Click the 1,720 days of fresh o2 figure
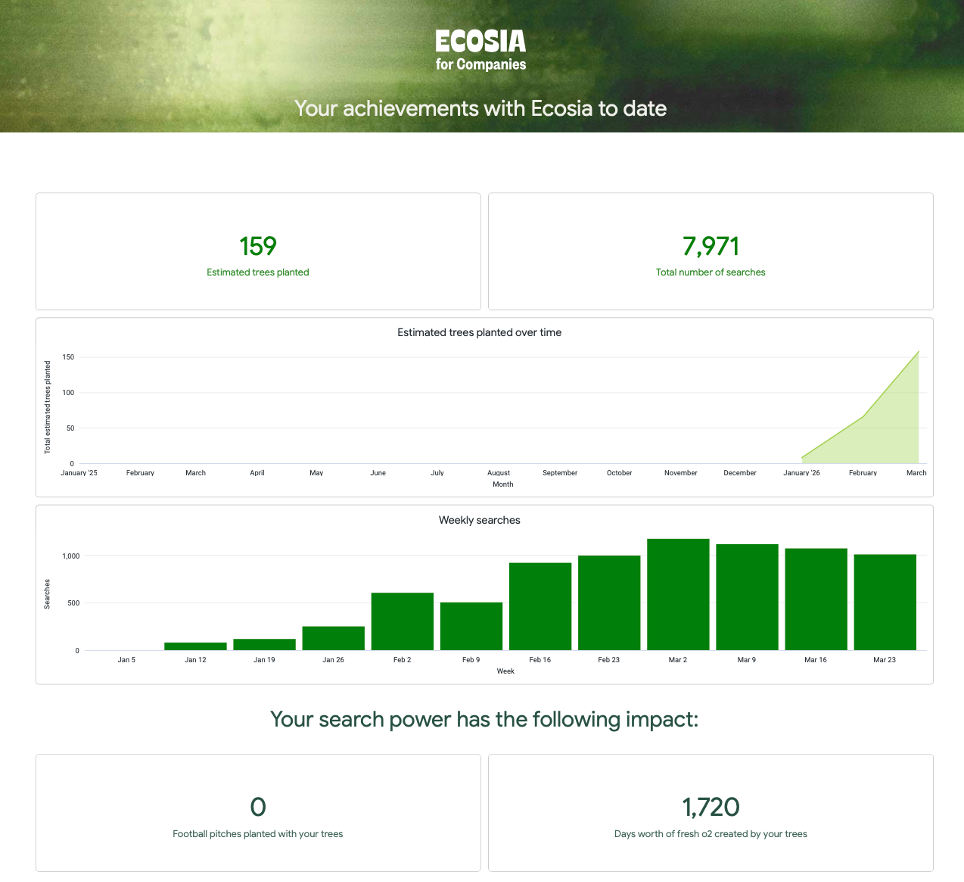This screenshot has height=882, width=964. [x=710, y=807]
